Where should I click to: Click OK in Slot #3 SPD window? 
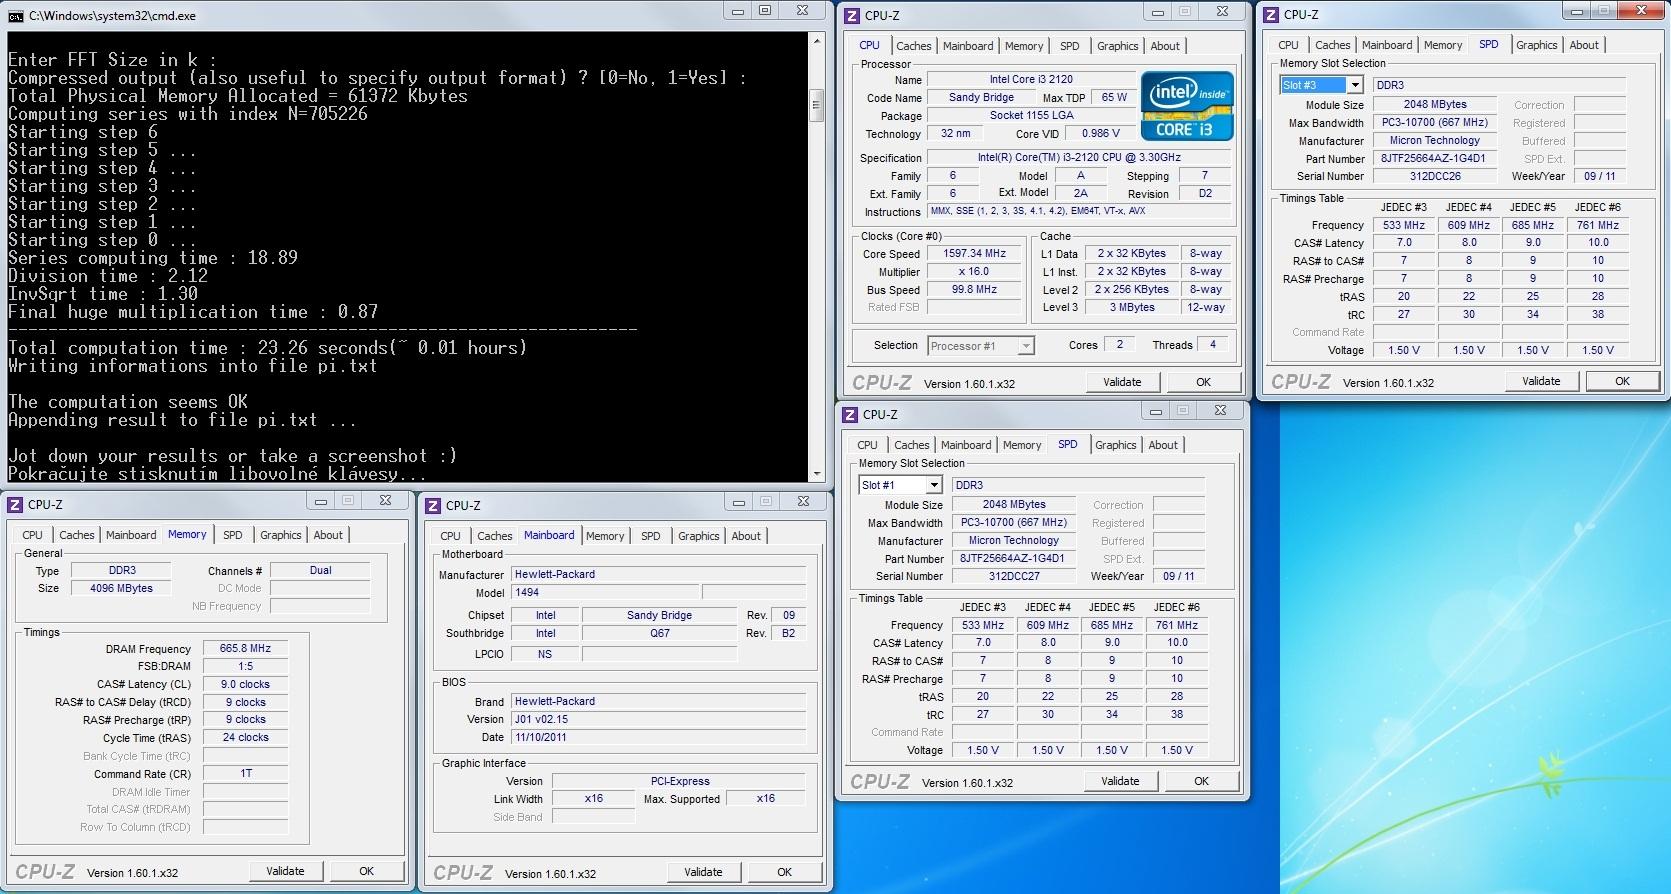pos(1622,381)
